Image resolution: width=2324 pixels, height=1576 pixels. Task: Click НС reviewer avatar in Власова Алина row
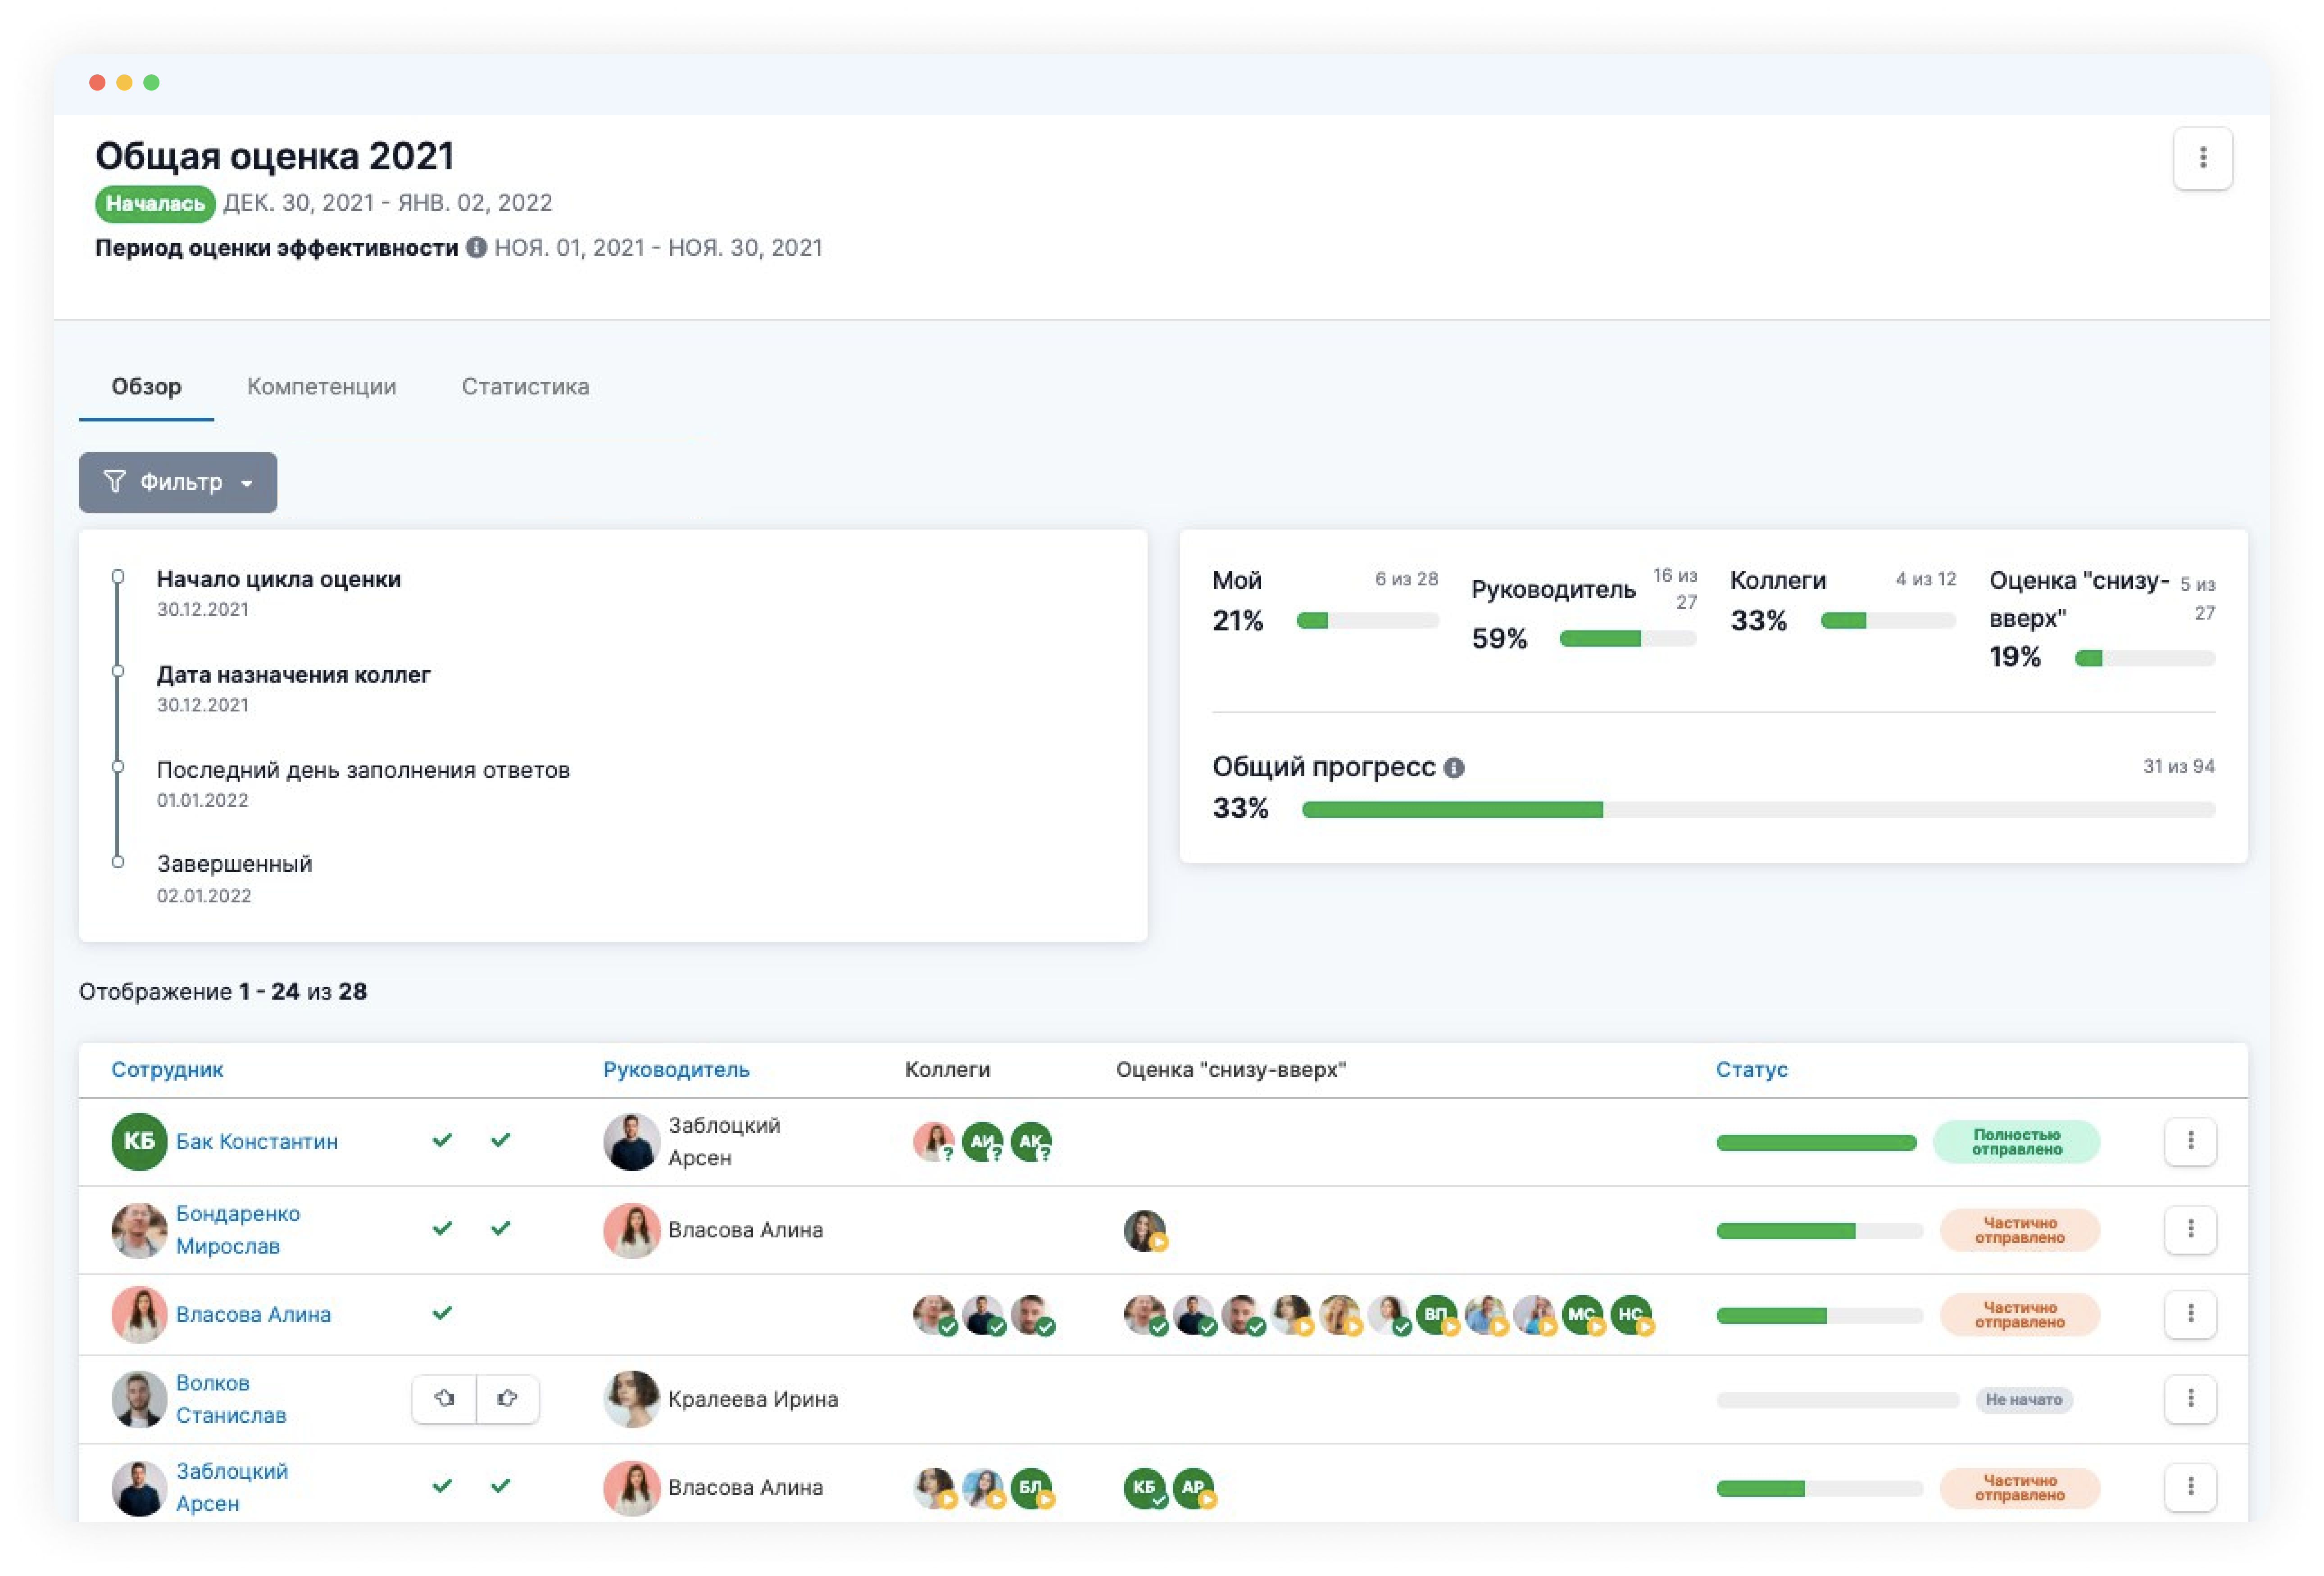pyautogui.click(x=1630, y=1314)
